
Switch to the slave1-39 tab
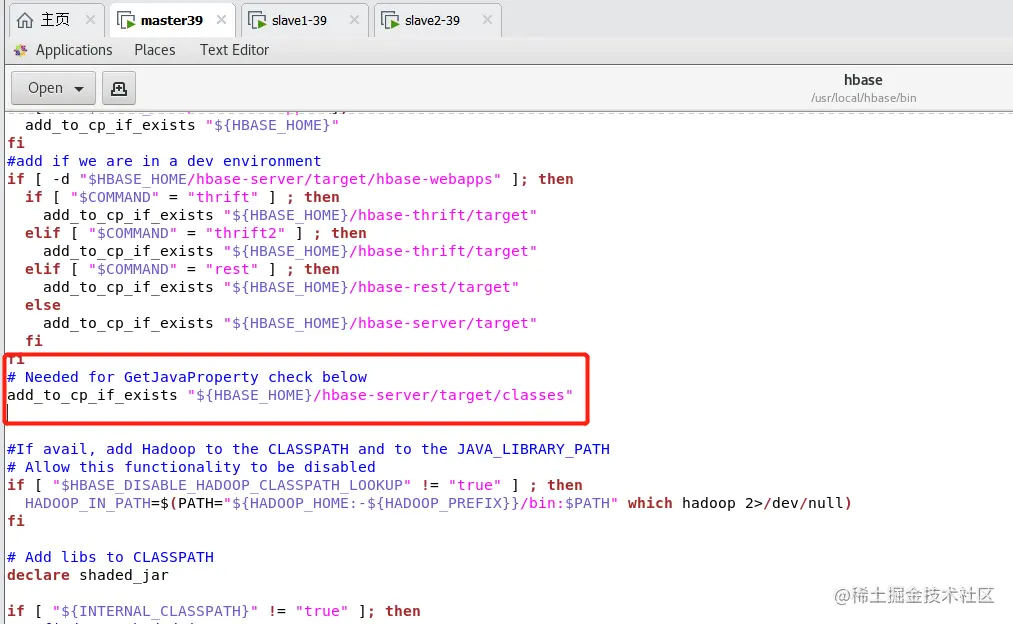(304, 20)
